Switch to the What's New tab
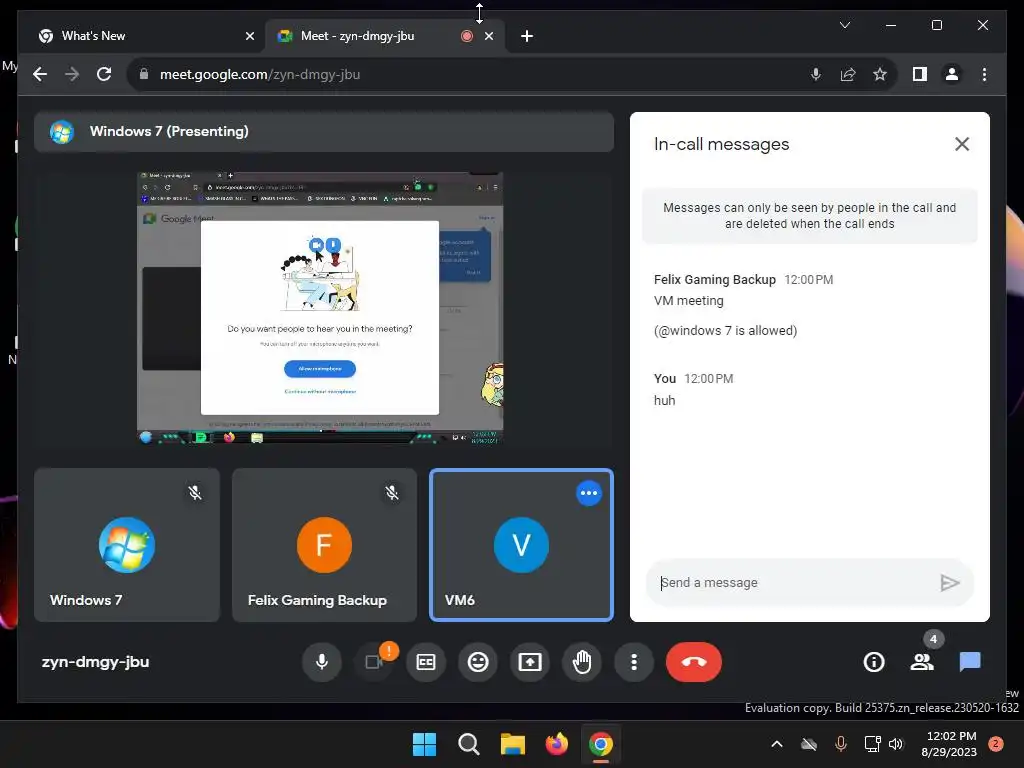Image resolution: width=1024 pixels, height=768 pixels. 142,36
